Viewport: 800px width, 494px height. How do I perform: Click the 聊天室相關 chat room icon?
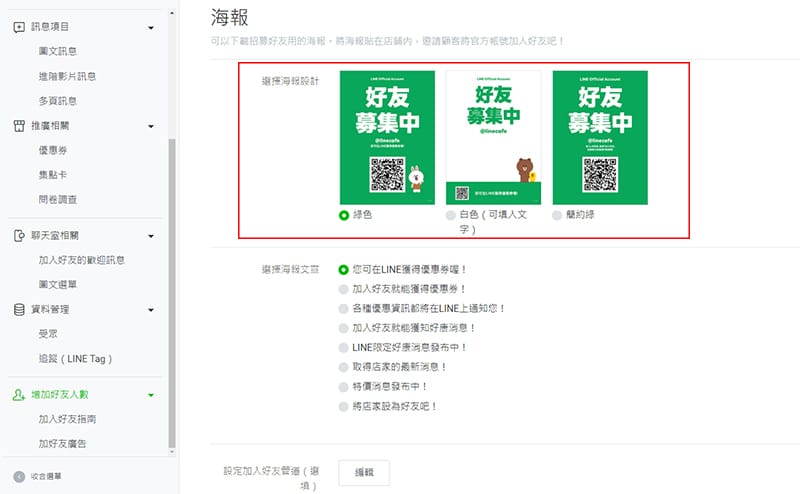[19, 235]
